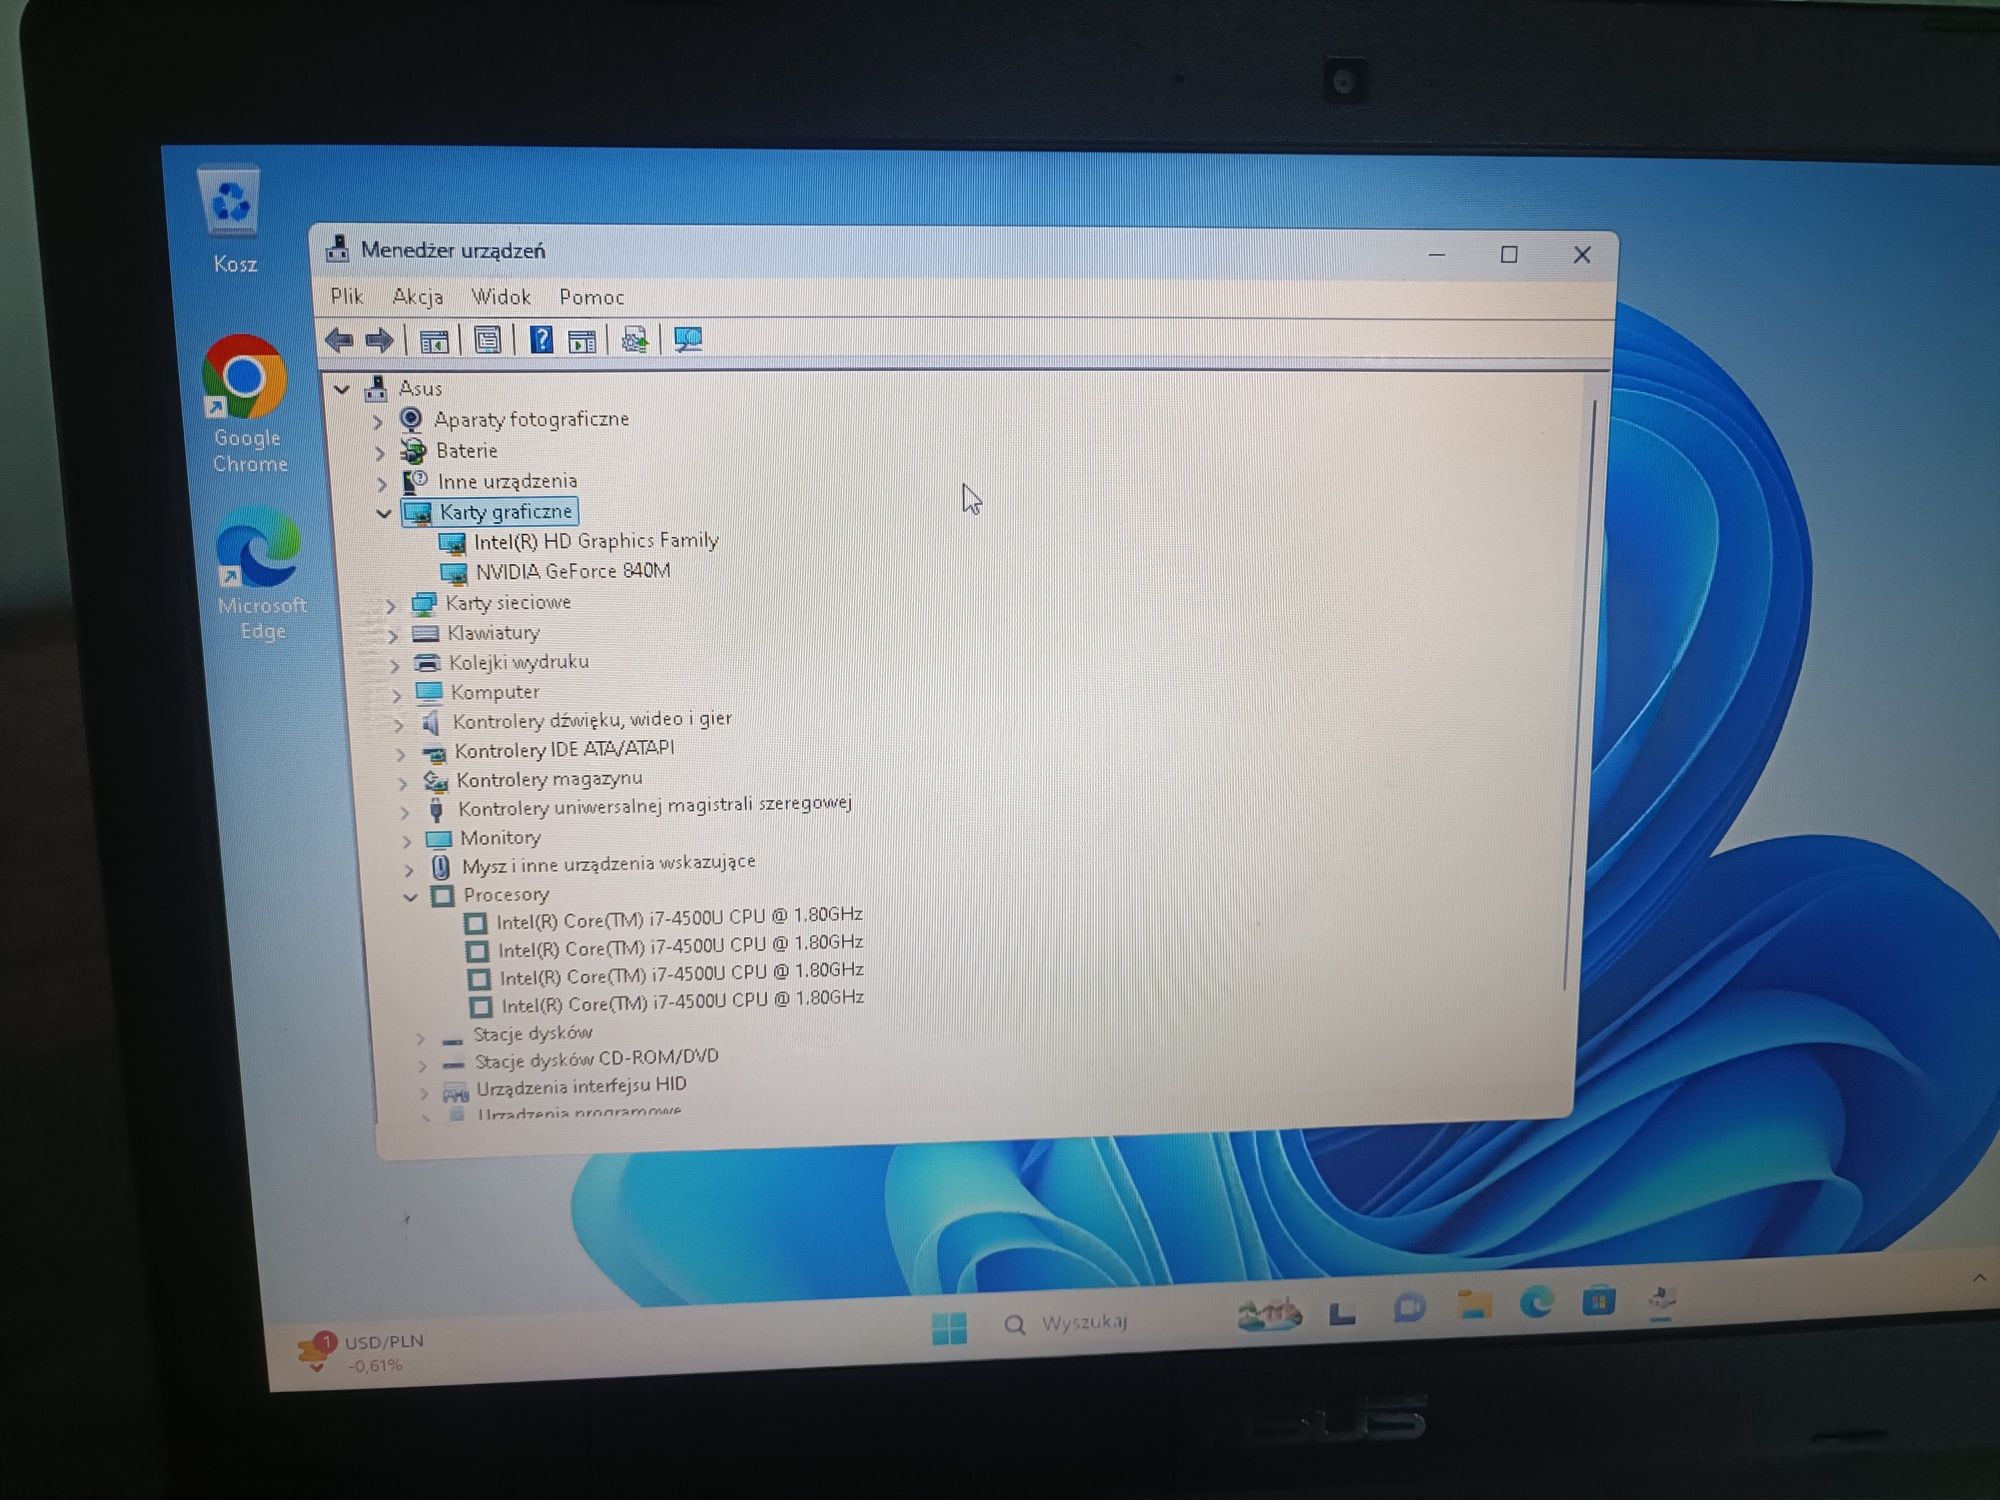Click the Update driver toolbar icon

pyautogui.click(x=634, y=340)
